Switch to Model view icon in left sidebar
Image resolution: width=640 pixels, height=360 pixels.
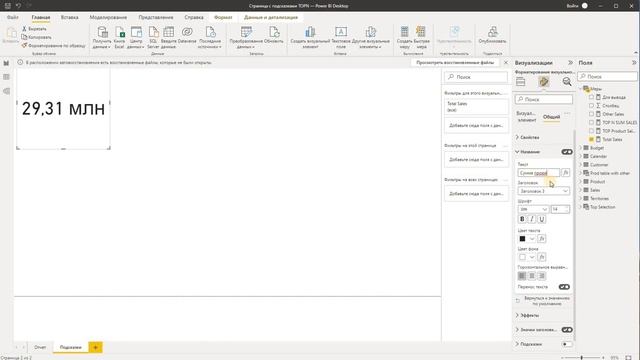point(6,91)
